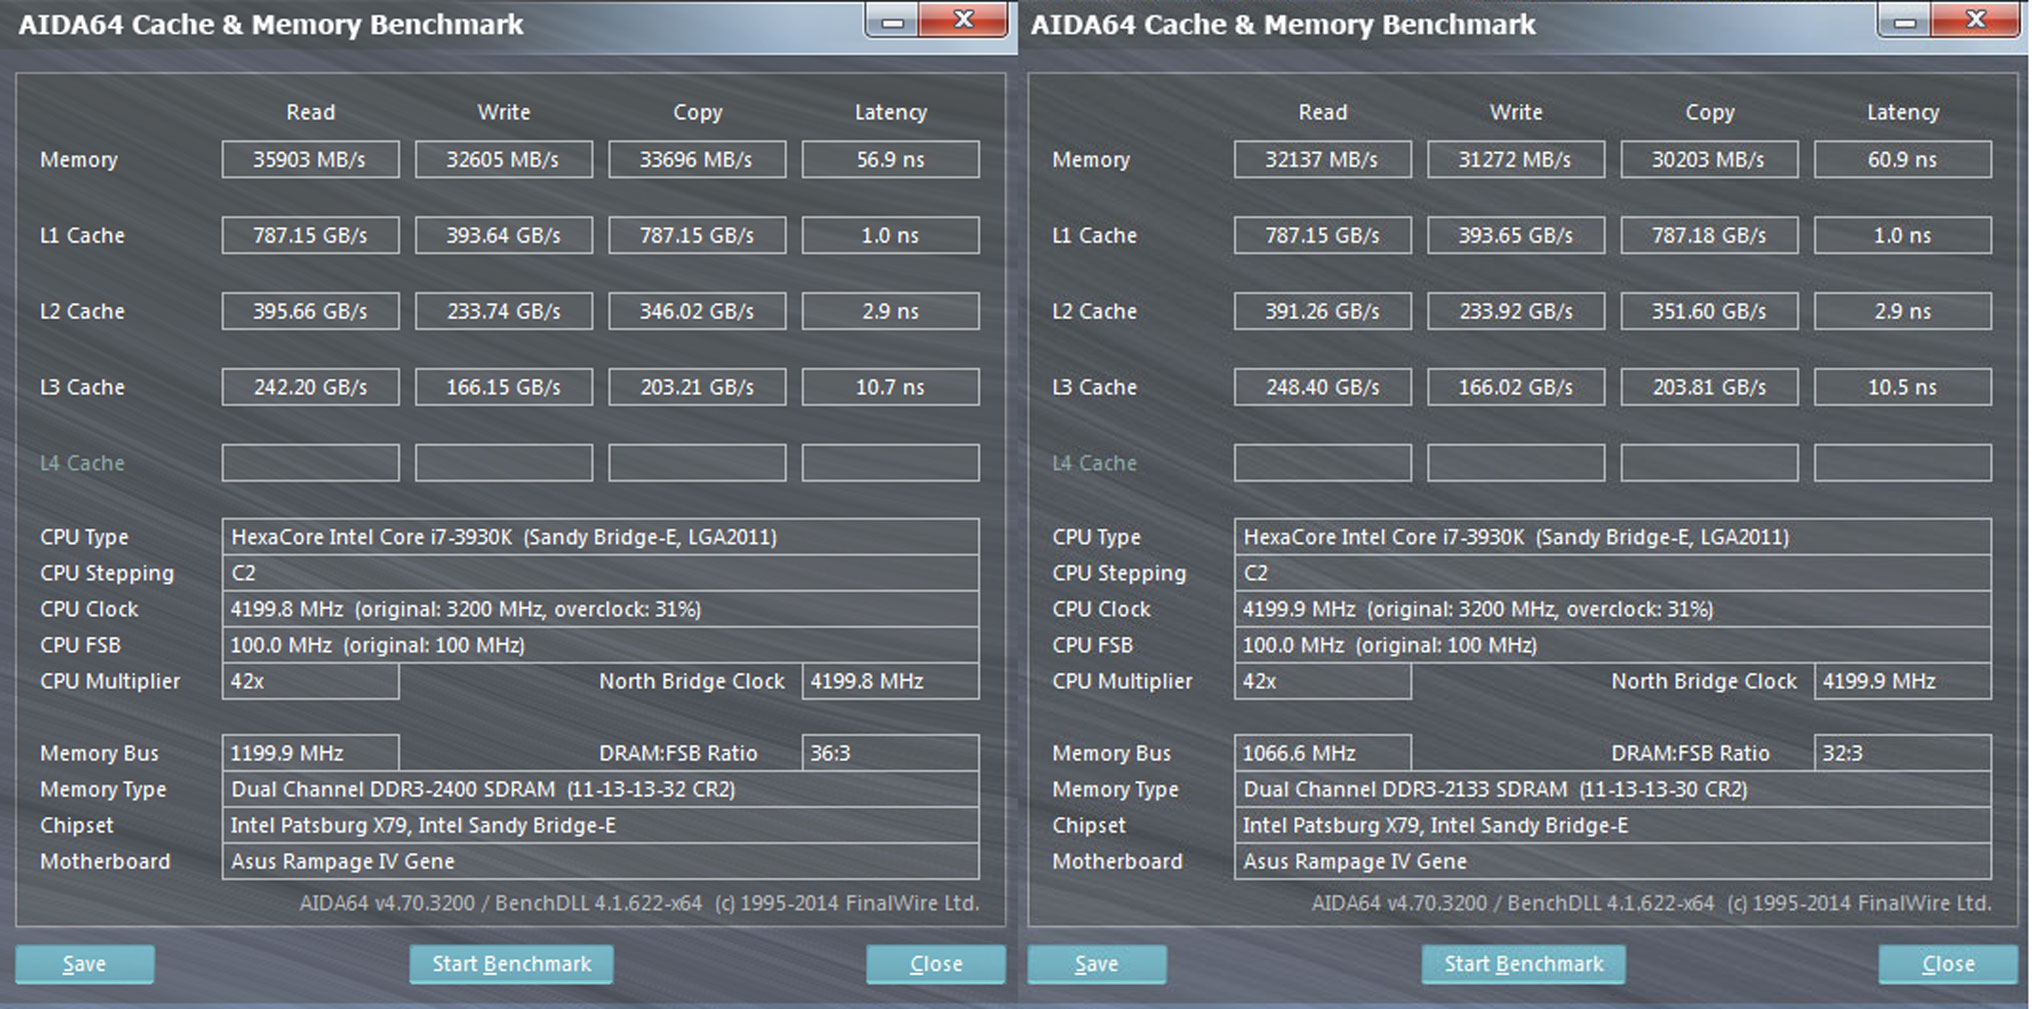The image size is (2036, 1009).
Task: Select L2 write value 233.74 GB/s
Action: tap(503, 311)
